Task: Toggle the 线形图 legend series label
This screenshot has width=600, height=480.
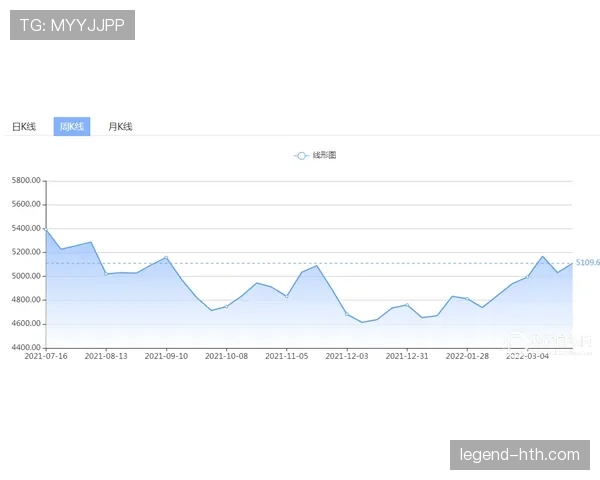Action: 324,155
